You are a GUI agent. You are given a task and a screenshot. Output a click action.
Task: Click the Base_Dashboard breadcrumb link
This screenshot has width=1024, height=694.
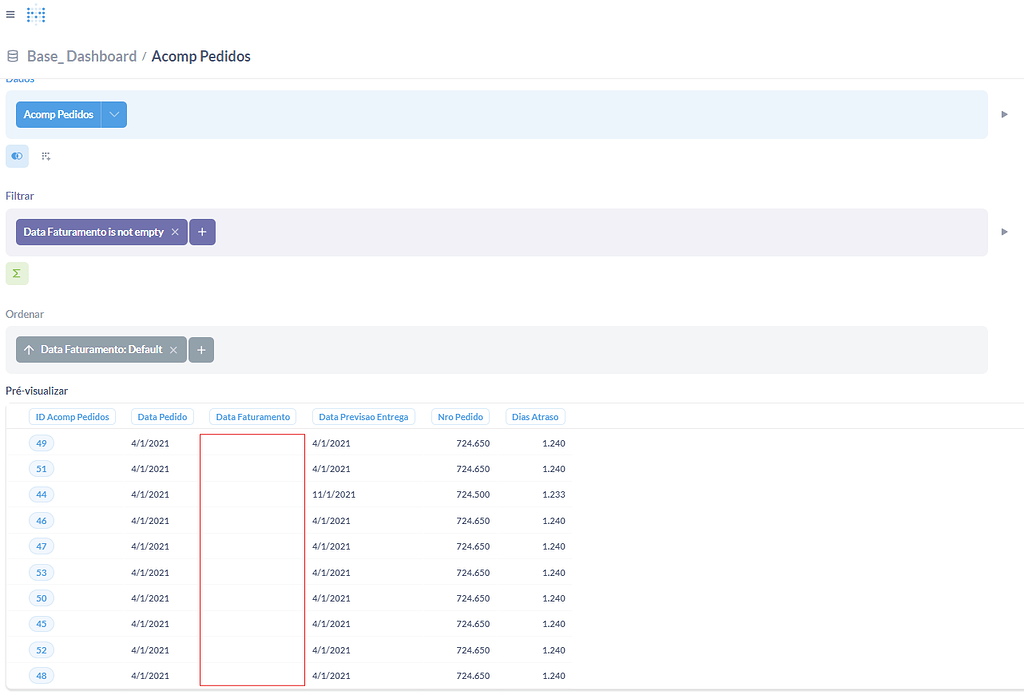click(81, 56)
